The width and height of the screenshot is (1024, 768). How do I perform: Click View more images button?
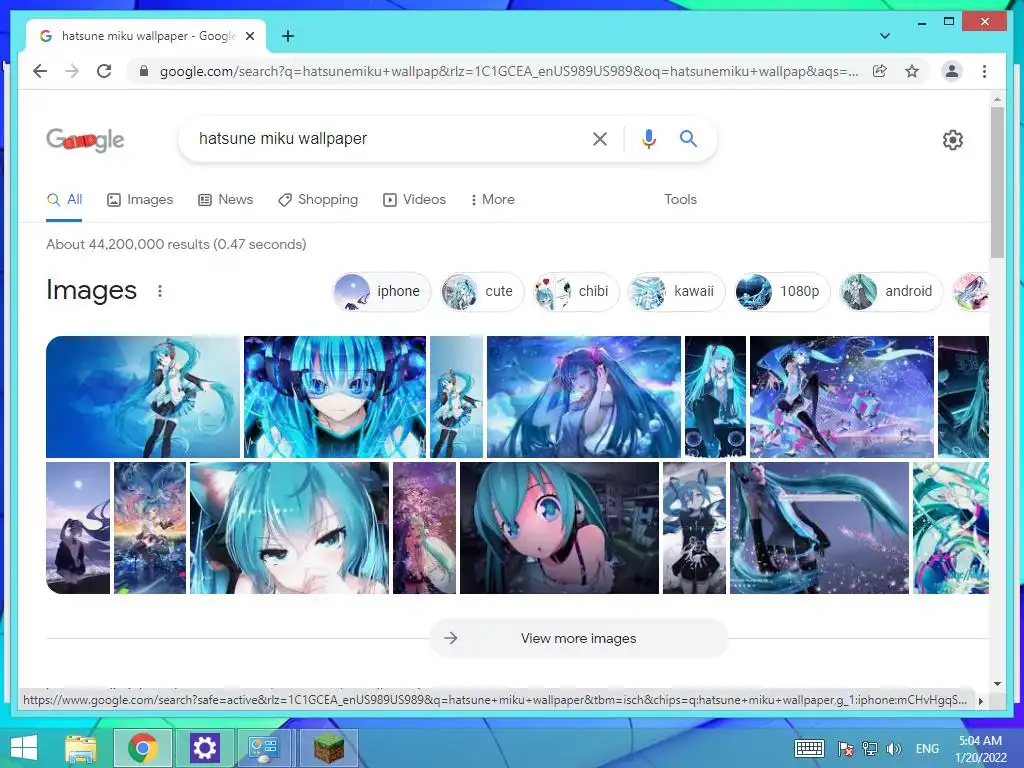(579, 638)
